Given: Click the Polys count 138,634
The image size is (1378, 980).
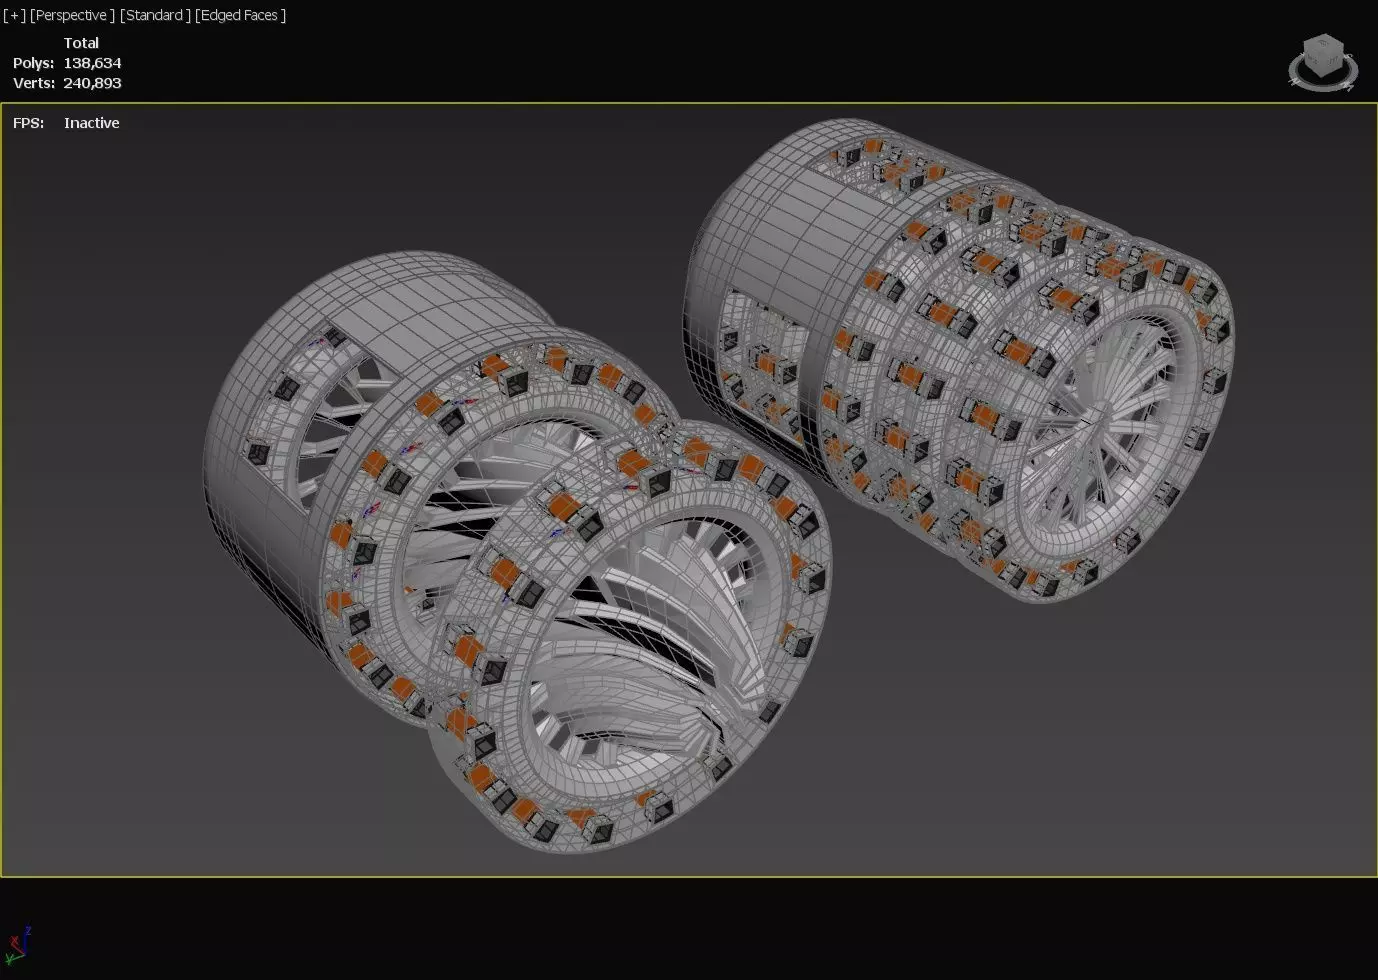Looking at the screenshot, I should click(x=92, y=63).
